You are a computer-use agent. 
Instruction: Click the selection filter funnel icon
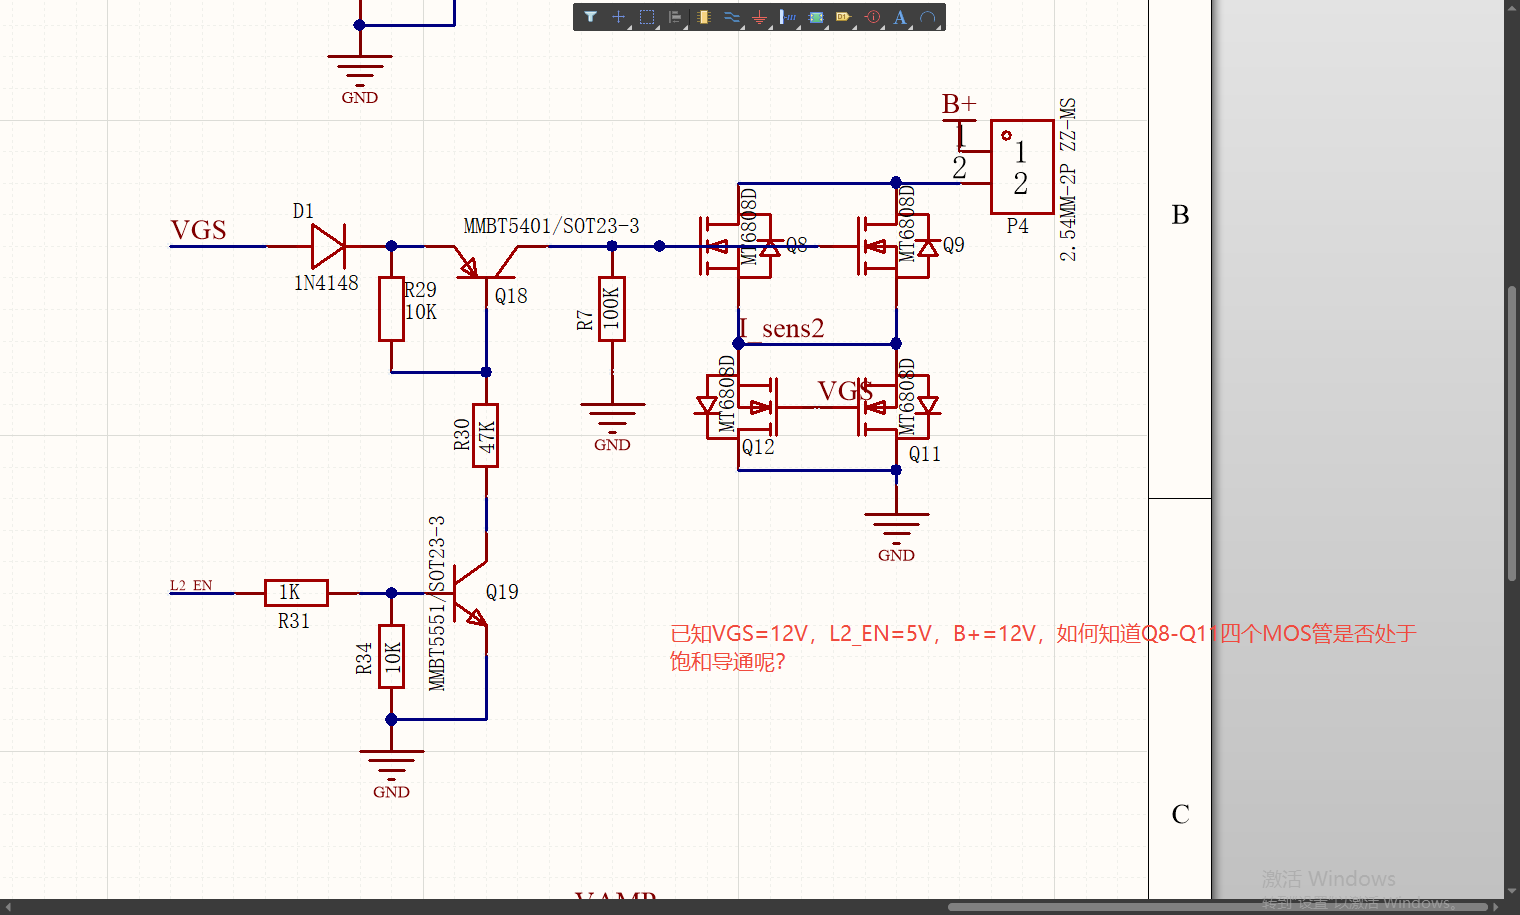(x=591, y=17)
